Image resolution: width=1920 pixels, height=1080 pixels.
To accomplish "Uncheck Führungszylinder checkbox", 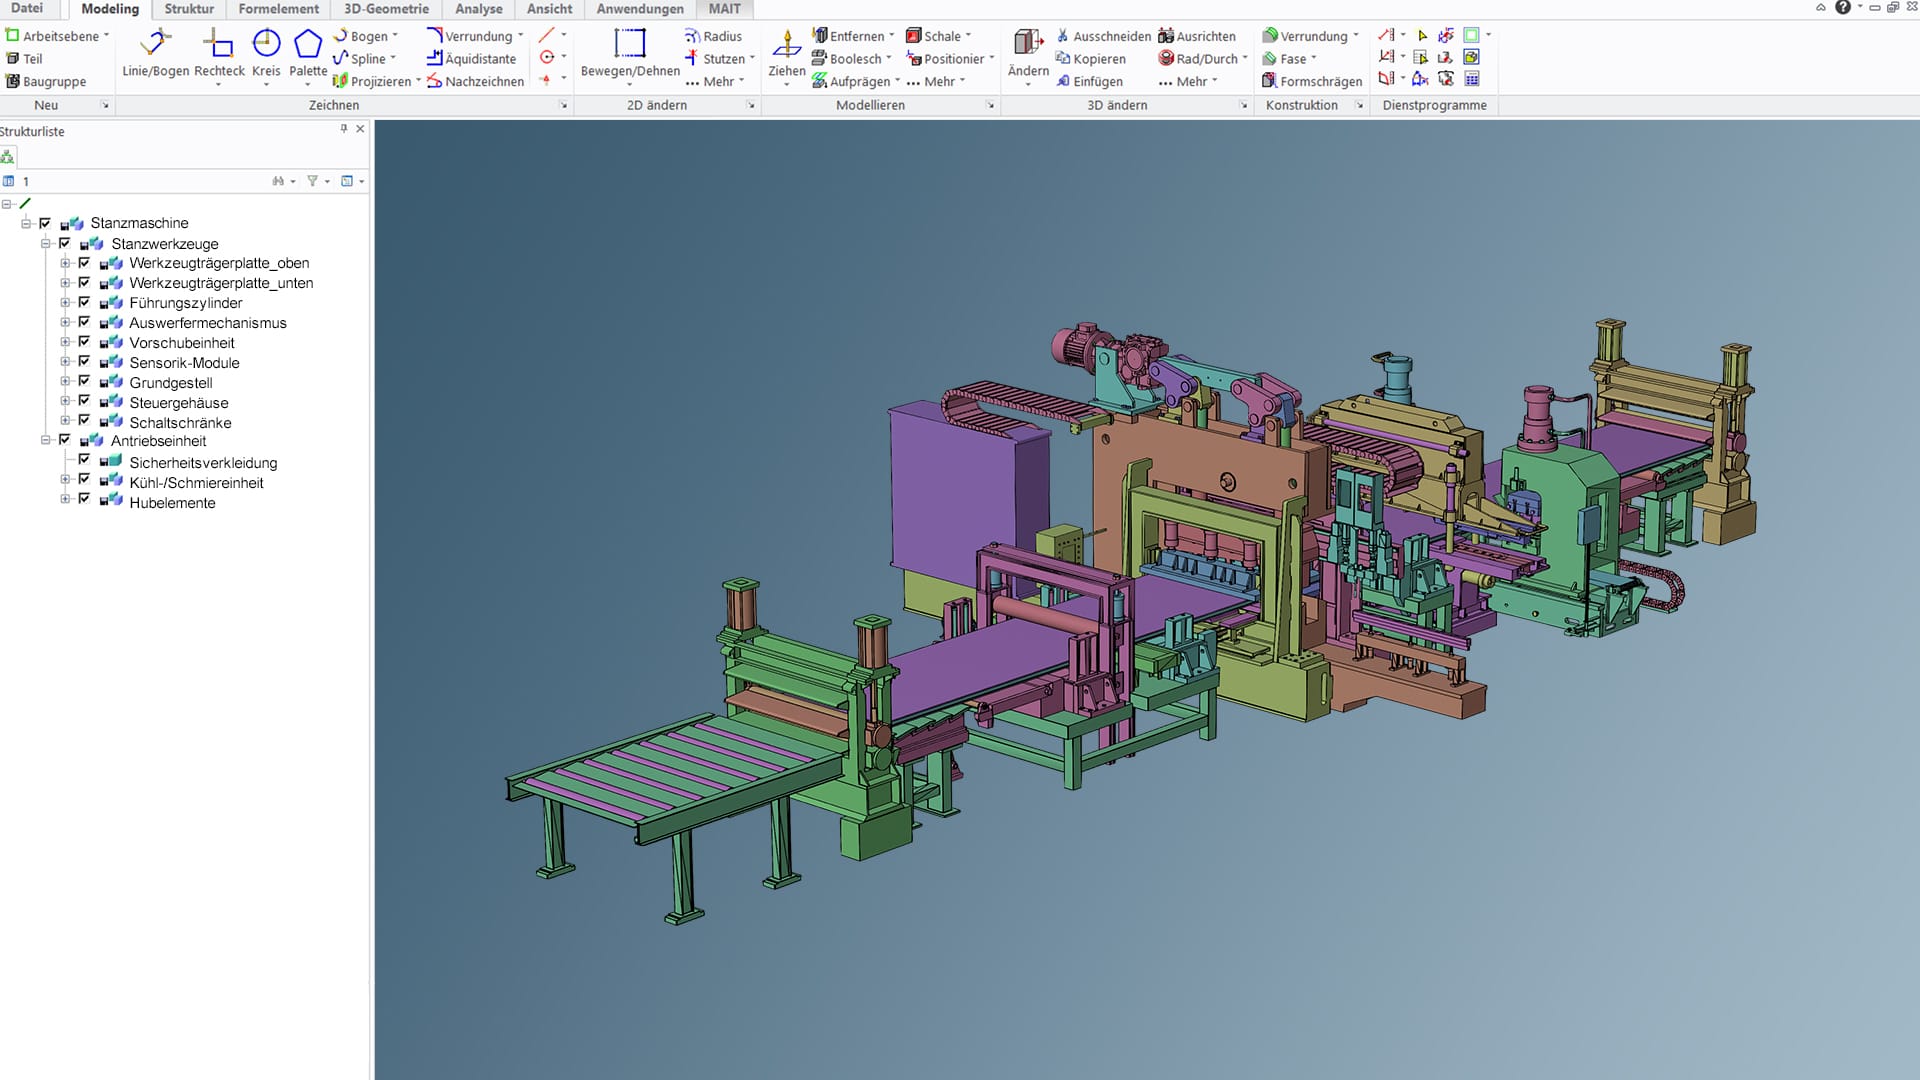I will click(x=84, y=302).
